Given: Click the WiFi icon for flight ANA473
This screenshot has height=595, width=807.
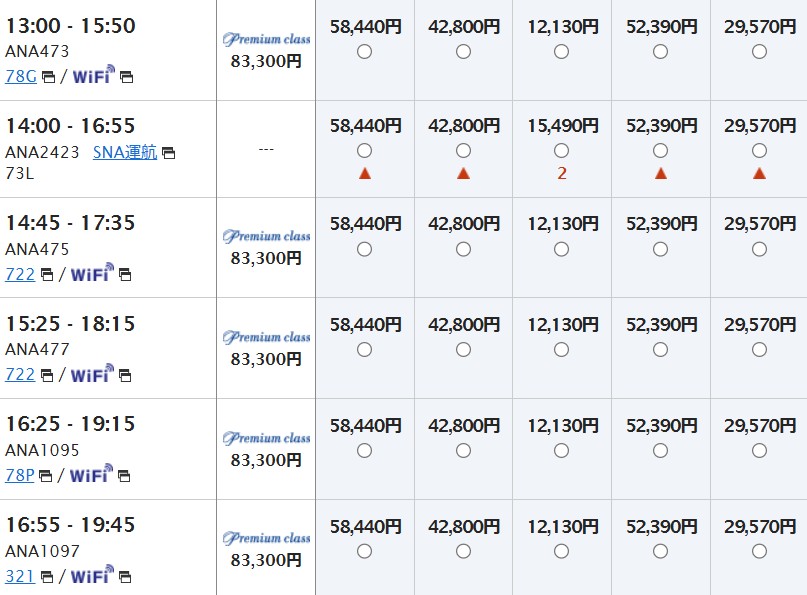Looking at the screenshot, I should pyautogui.click(x=93, y=75).
